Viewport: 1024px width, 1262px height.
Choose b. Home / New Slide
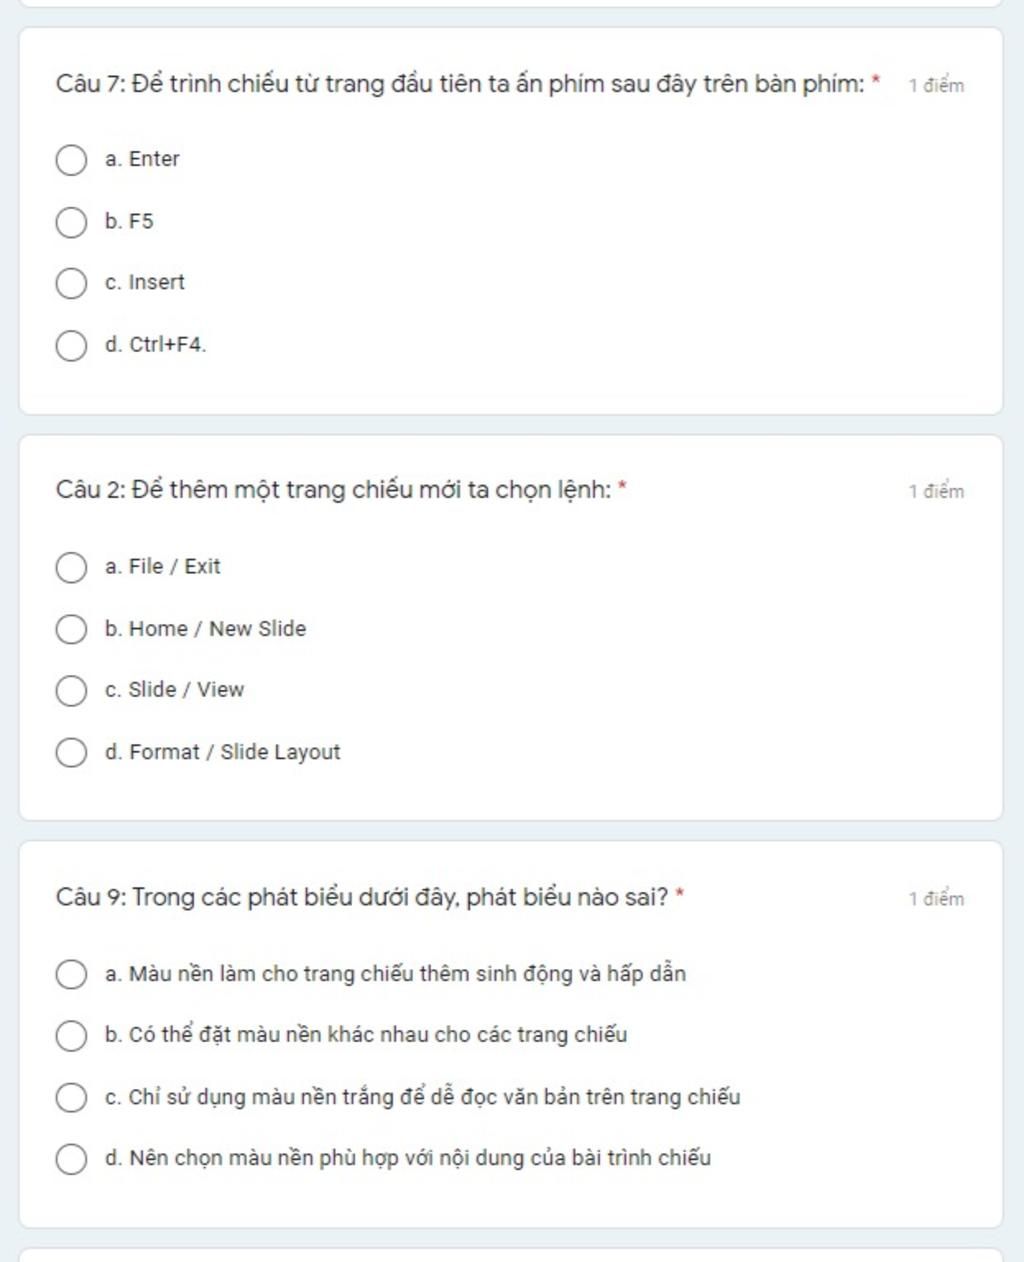pos(71,629)
